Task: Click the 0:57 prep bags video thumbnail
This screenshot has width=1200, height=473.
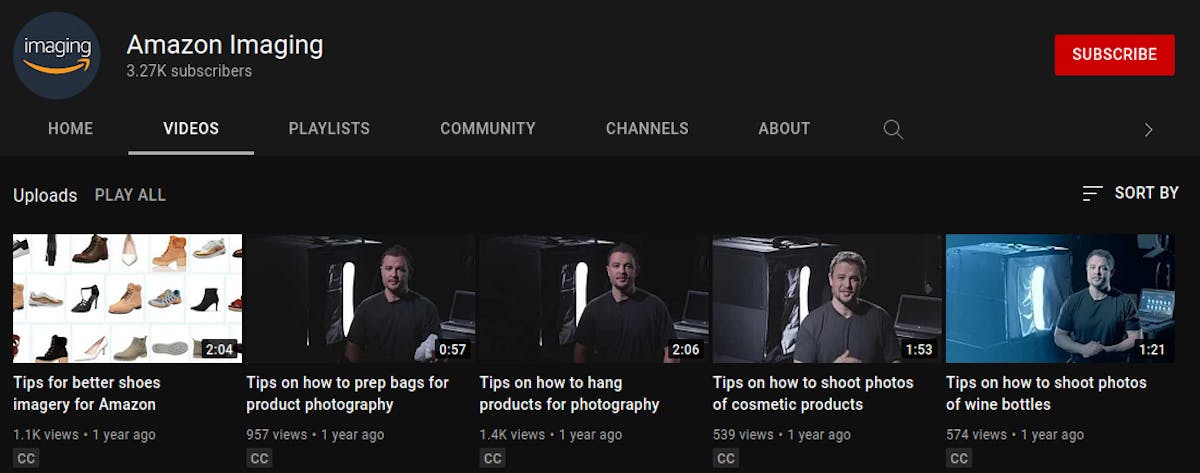Action: (360, 298)
